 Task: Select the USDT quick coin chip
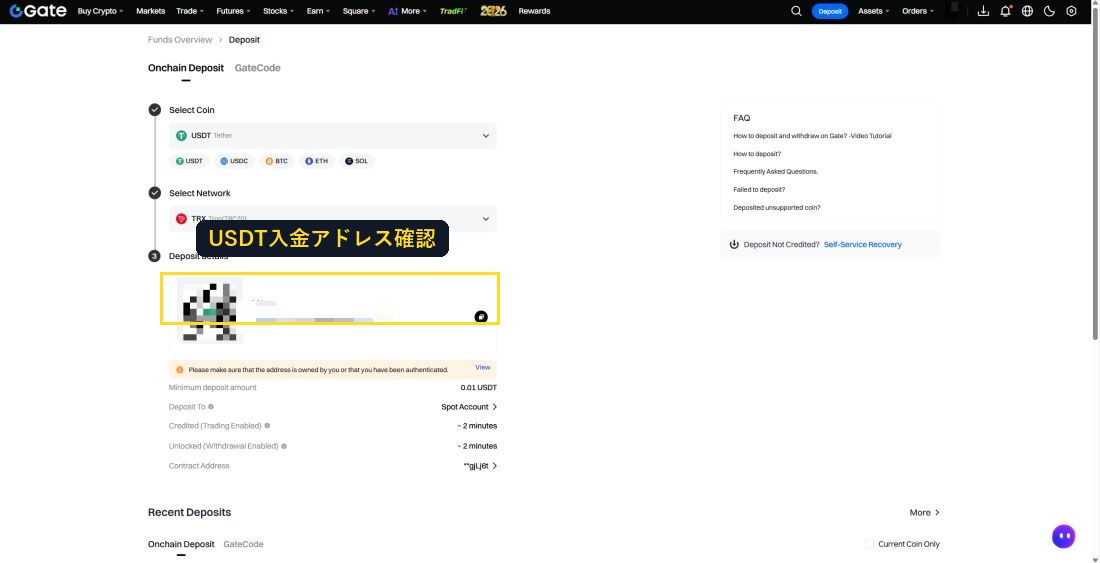[189, 161]
